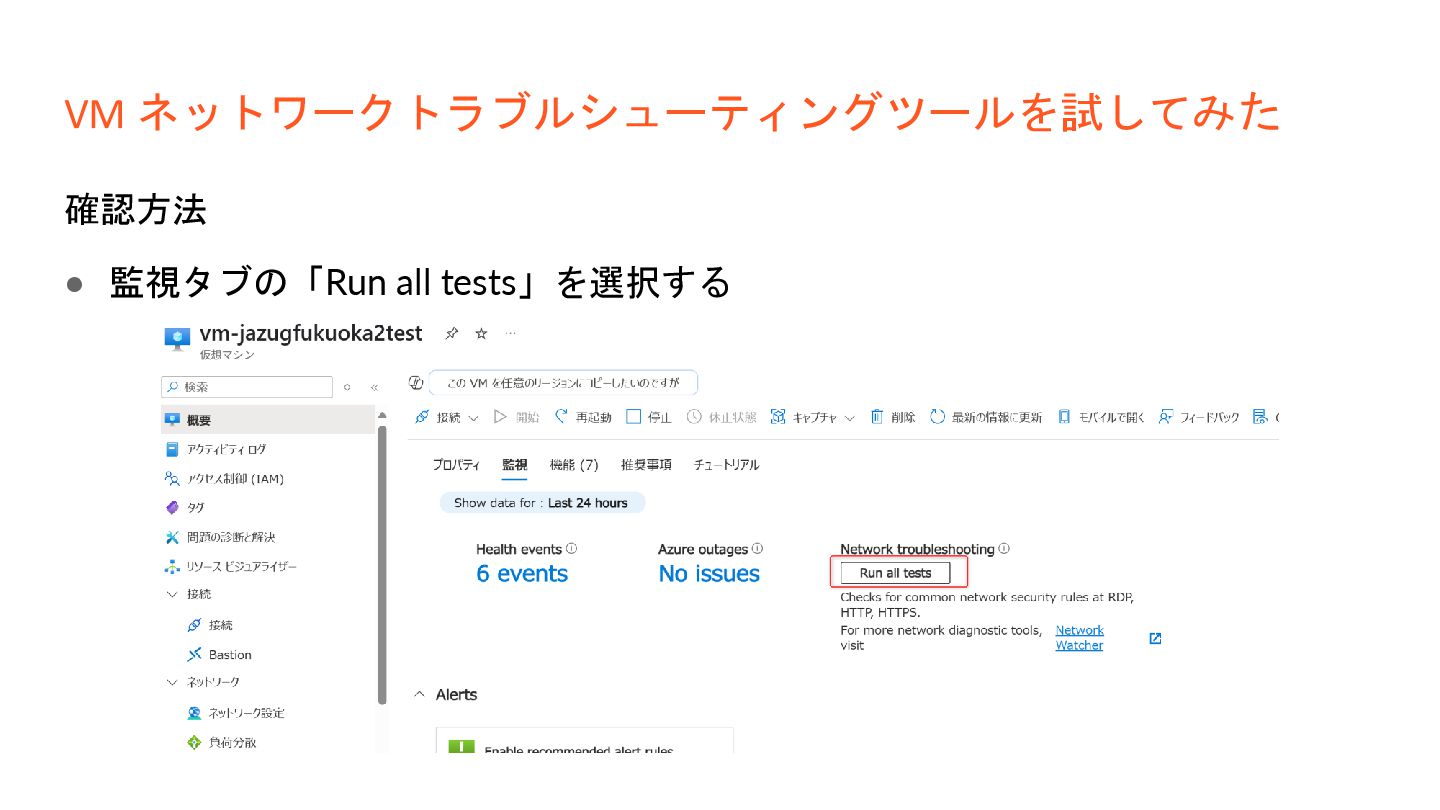Image resolution: width=1440 pixels, height=810 pixels.
Task: Collapse the sidebar with double chevron
Action: (x=374, y=387)
